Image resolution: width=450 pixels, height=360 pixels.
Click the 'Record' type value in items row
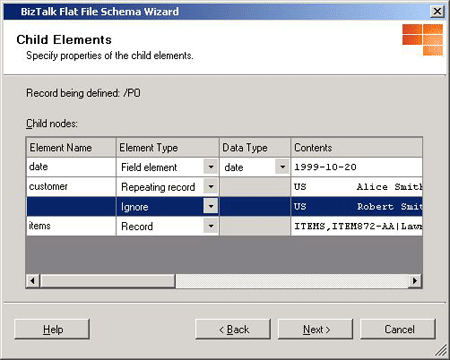137,226
